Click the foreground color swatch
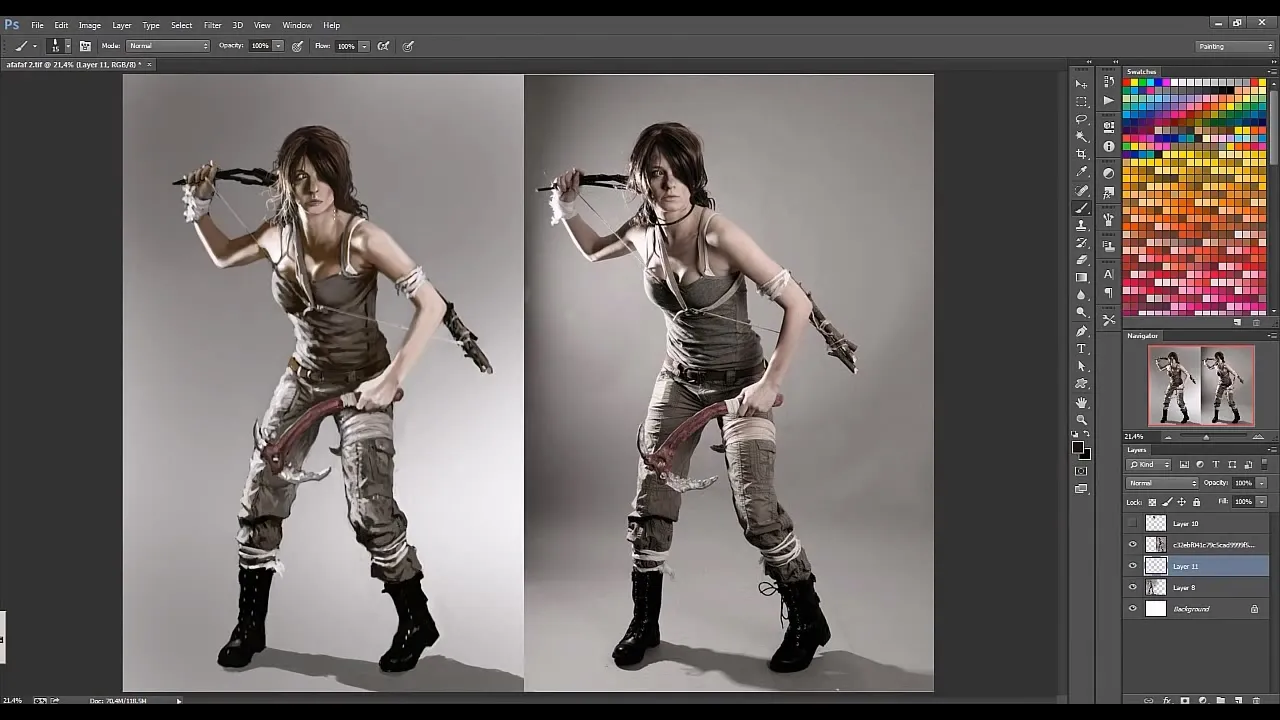The height and width of the screenshot is (720, 1280). click(1078, 447)
